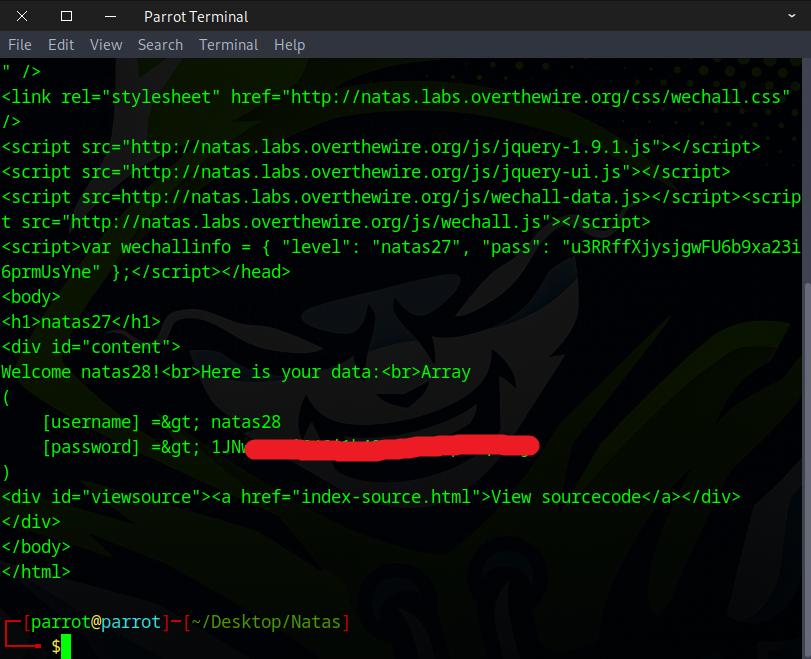The height and width of the screenshot is (659, 811).
Task: Open the Help menu
Action: coord(289,45)
